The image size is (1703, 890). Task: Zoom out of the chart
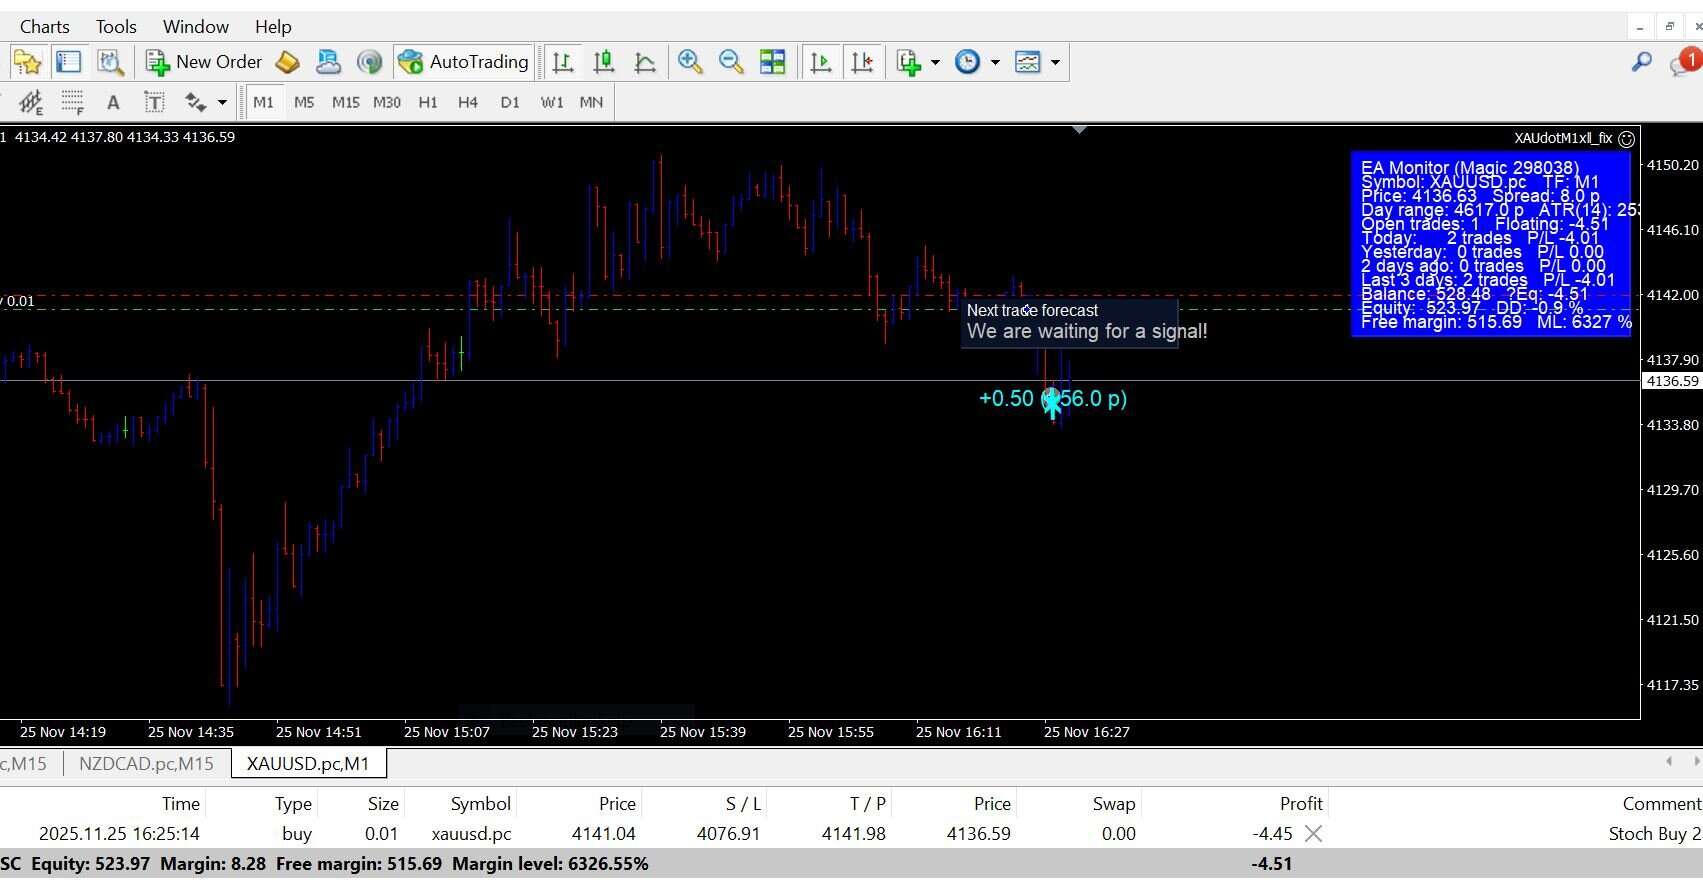[731, 62]
